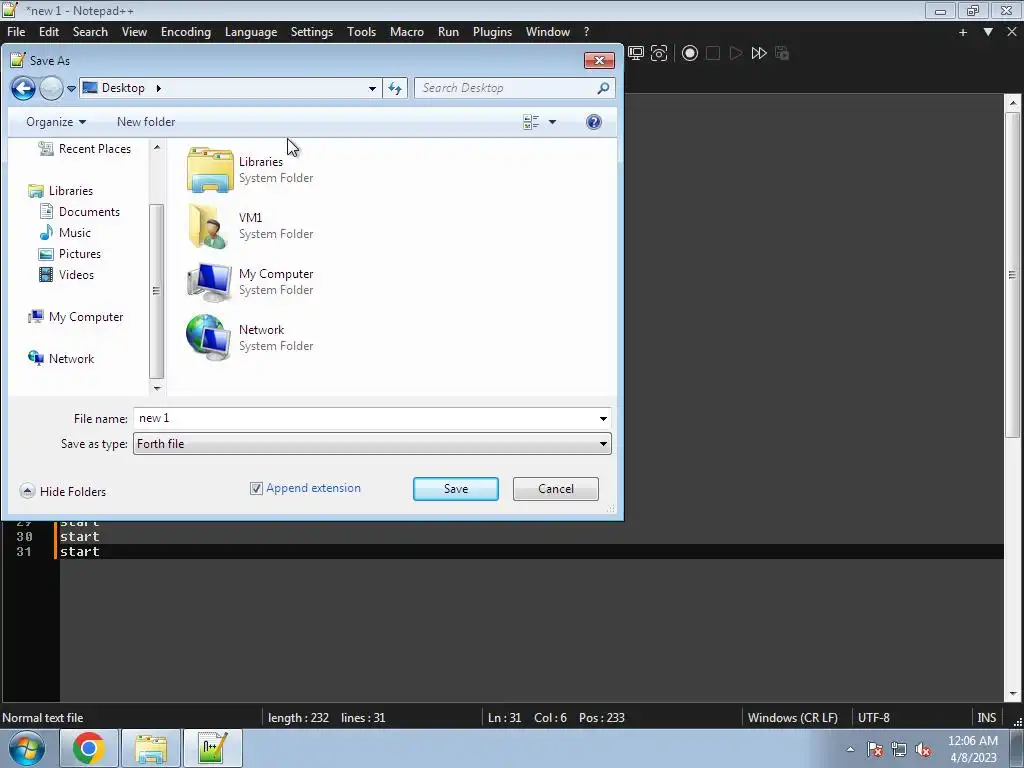The width and height of the screenshot is (1024, 768).
Task: Go back using the blue arrow button
Action: tap(23, 88)
